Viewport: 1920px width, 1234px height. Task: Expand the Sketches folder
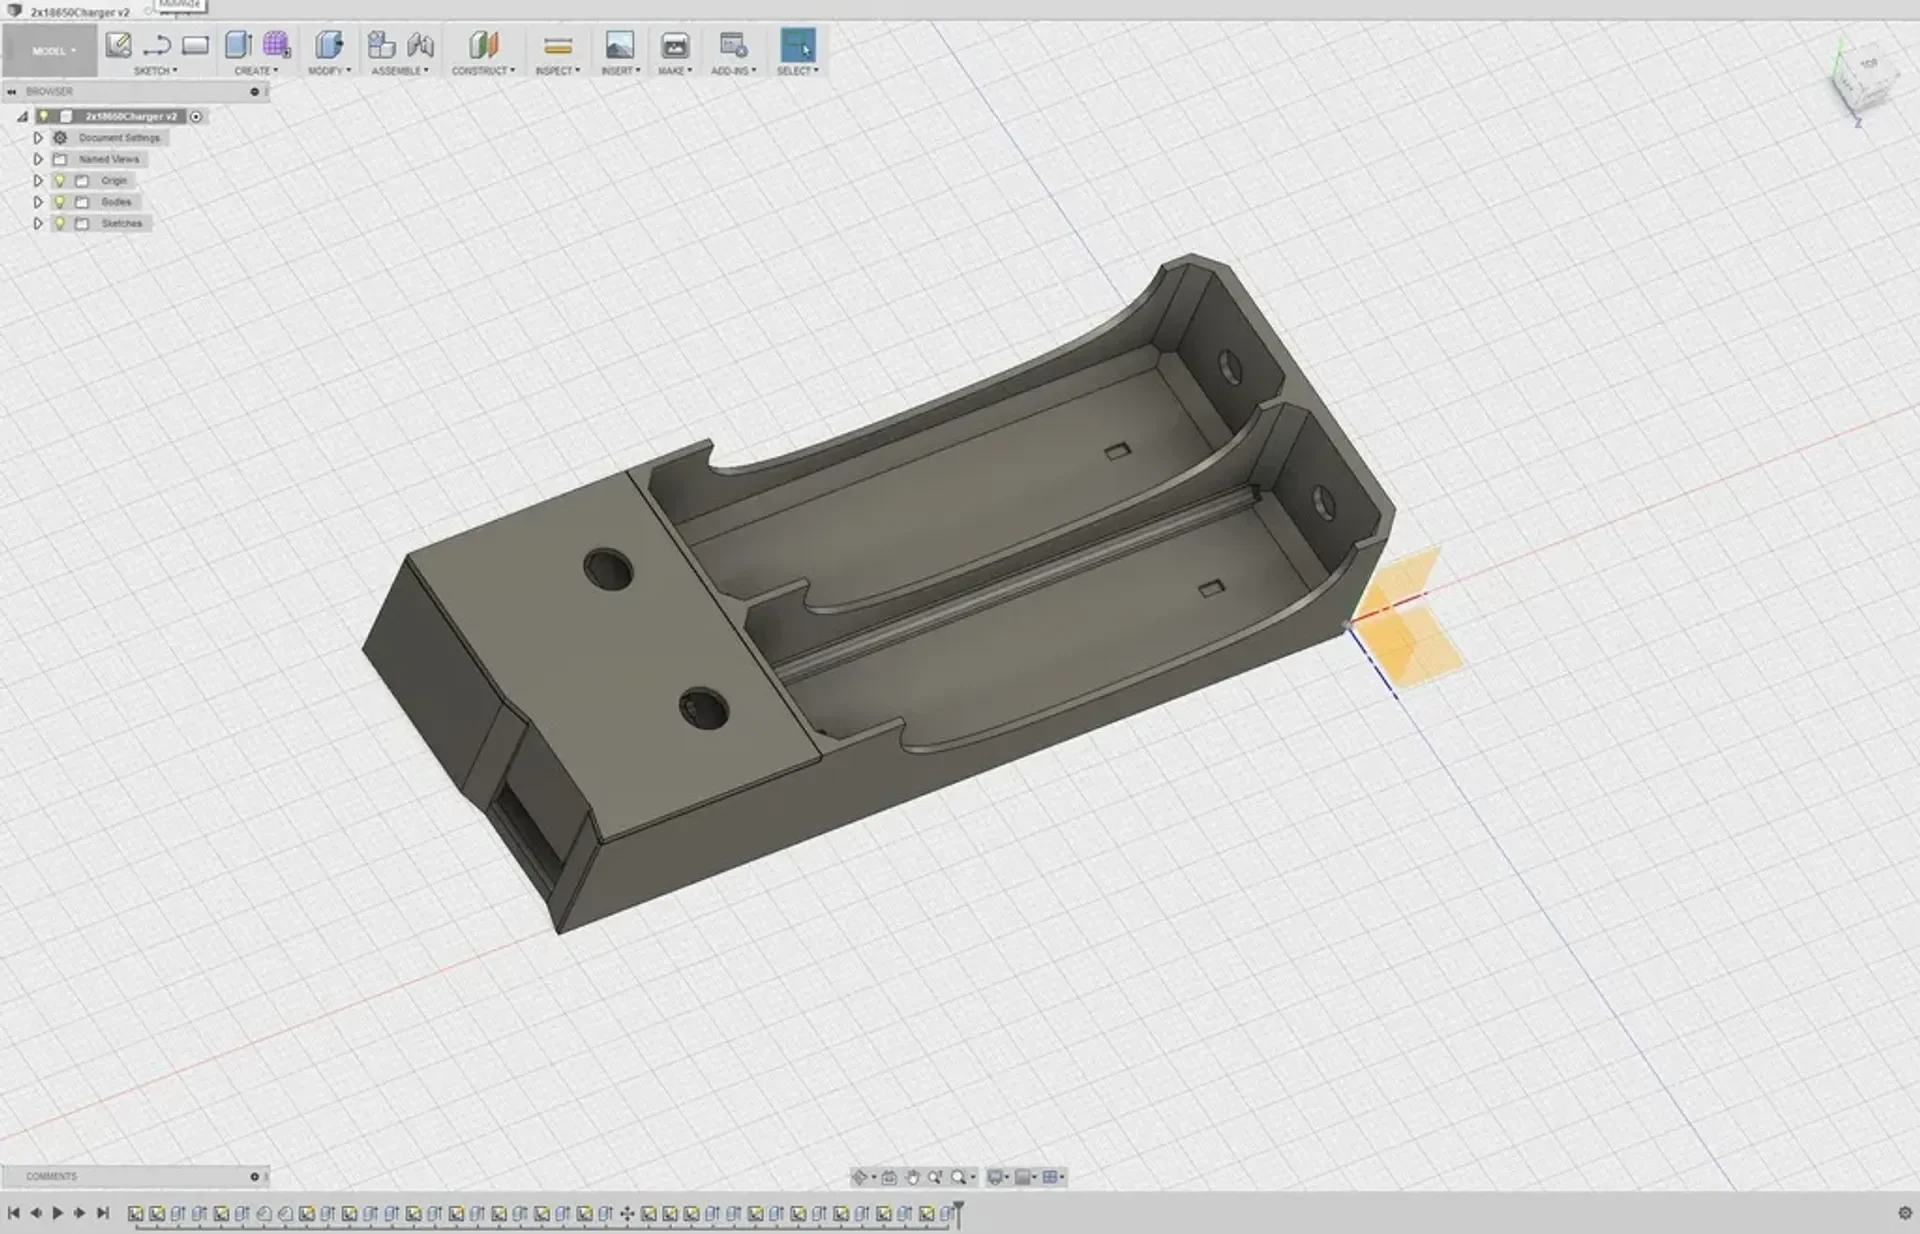click(x=38, y=224)
